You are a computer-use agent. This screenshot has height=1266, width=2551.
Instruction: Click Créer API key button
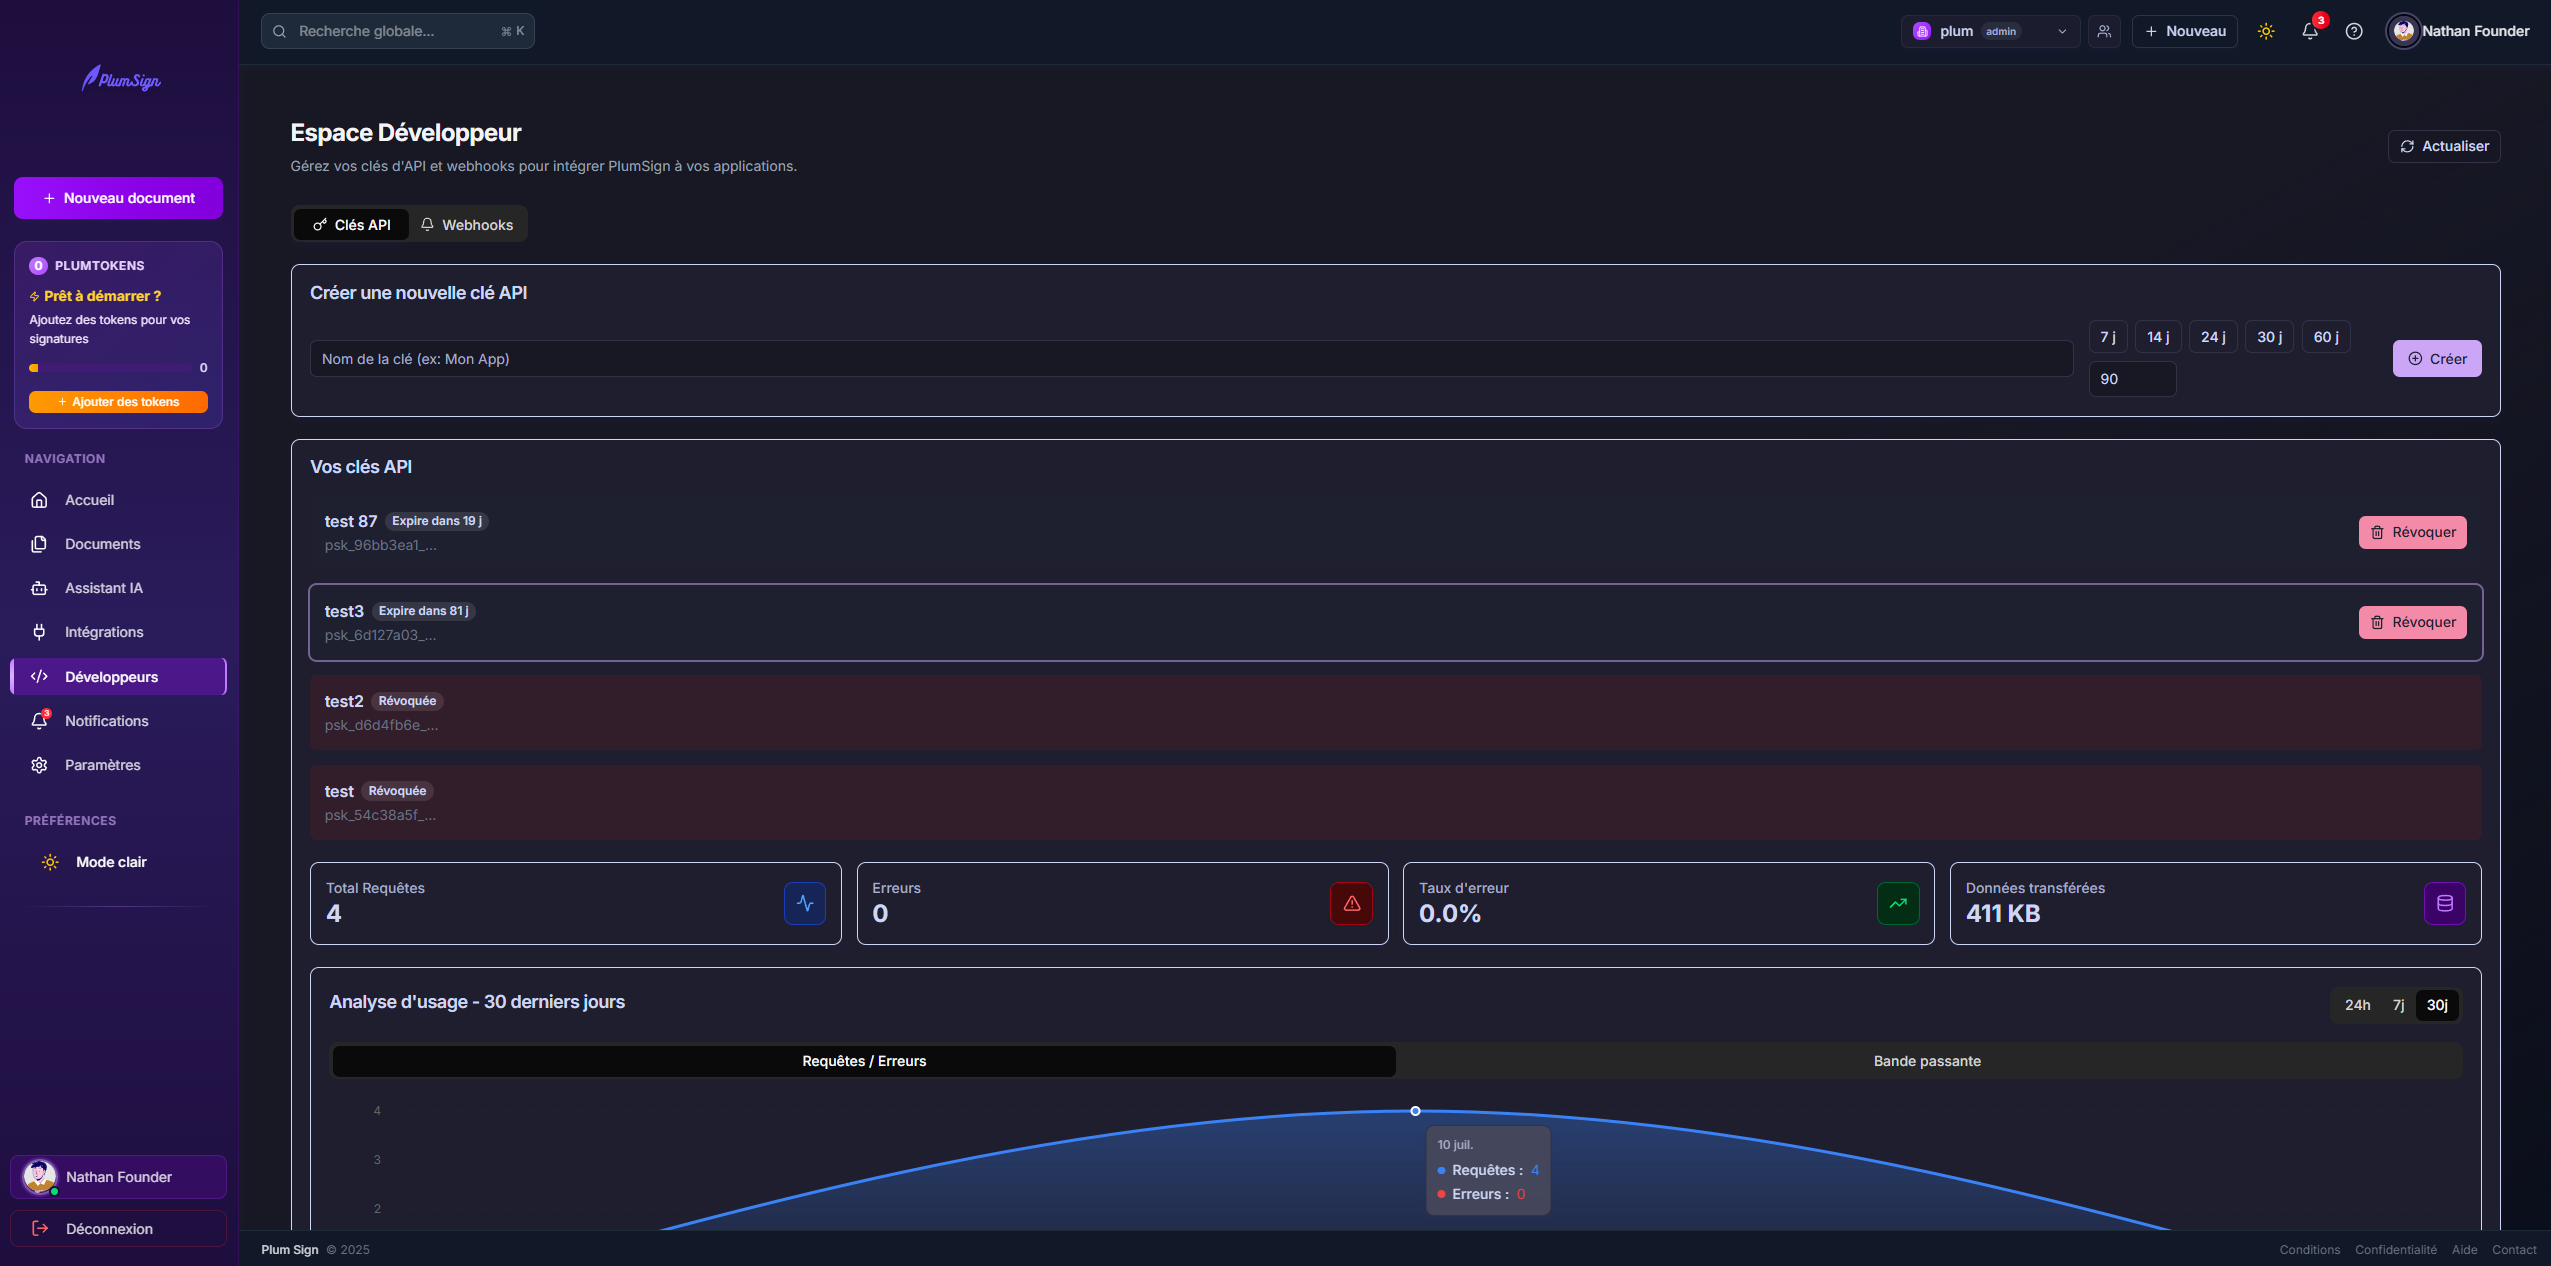[2437, 359]
